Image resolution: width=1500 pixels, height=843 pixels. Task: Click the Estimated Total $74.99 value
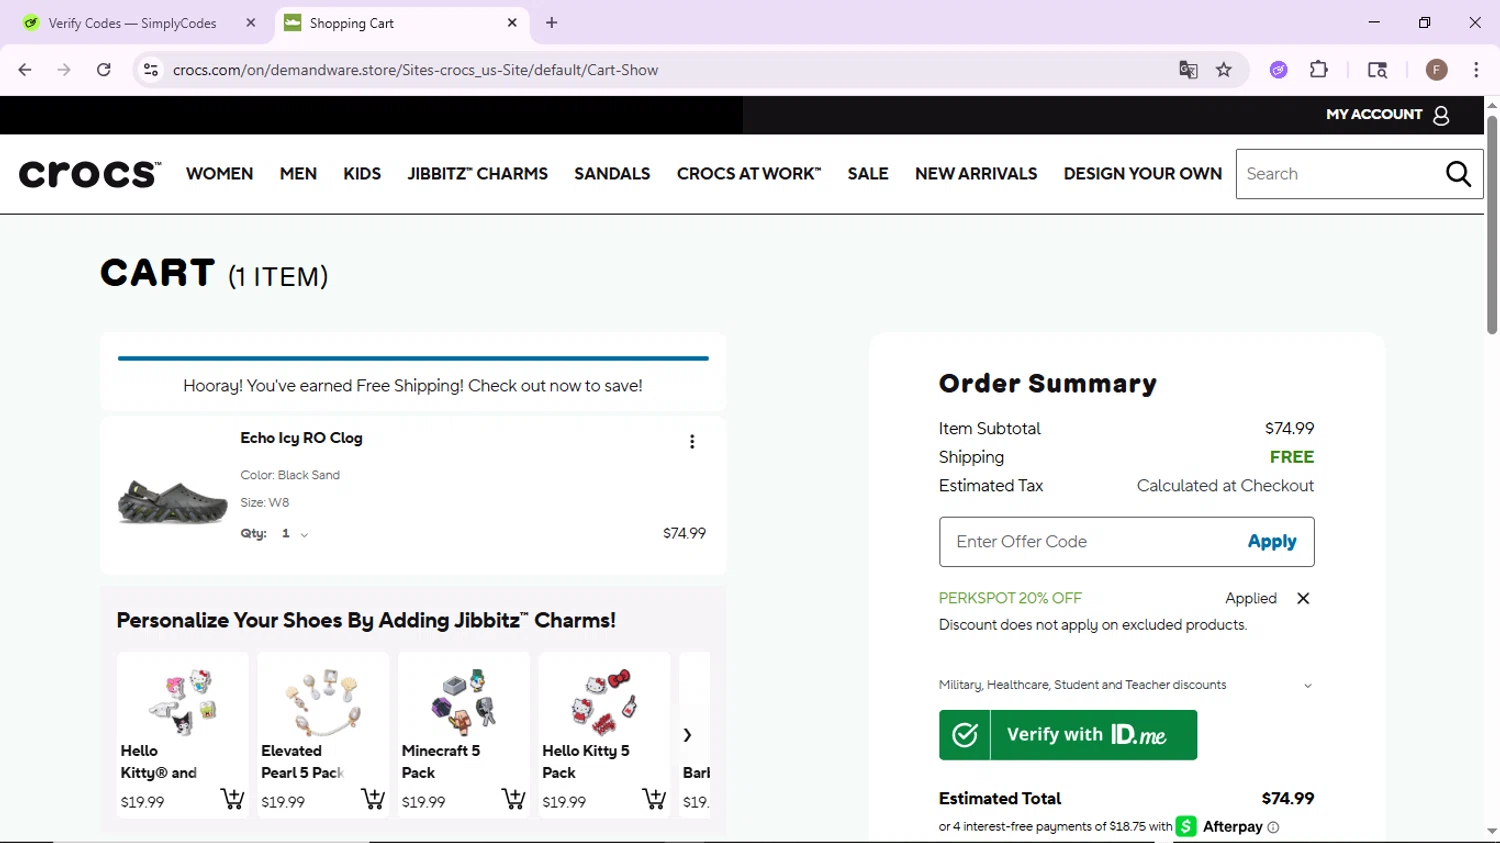click(x=1288, y=798)
